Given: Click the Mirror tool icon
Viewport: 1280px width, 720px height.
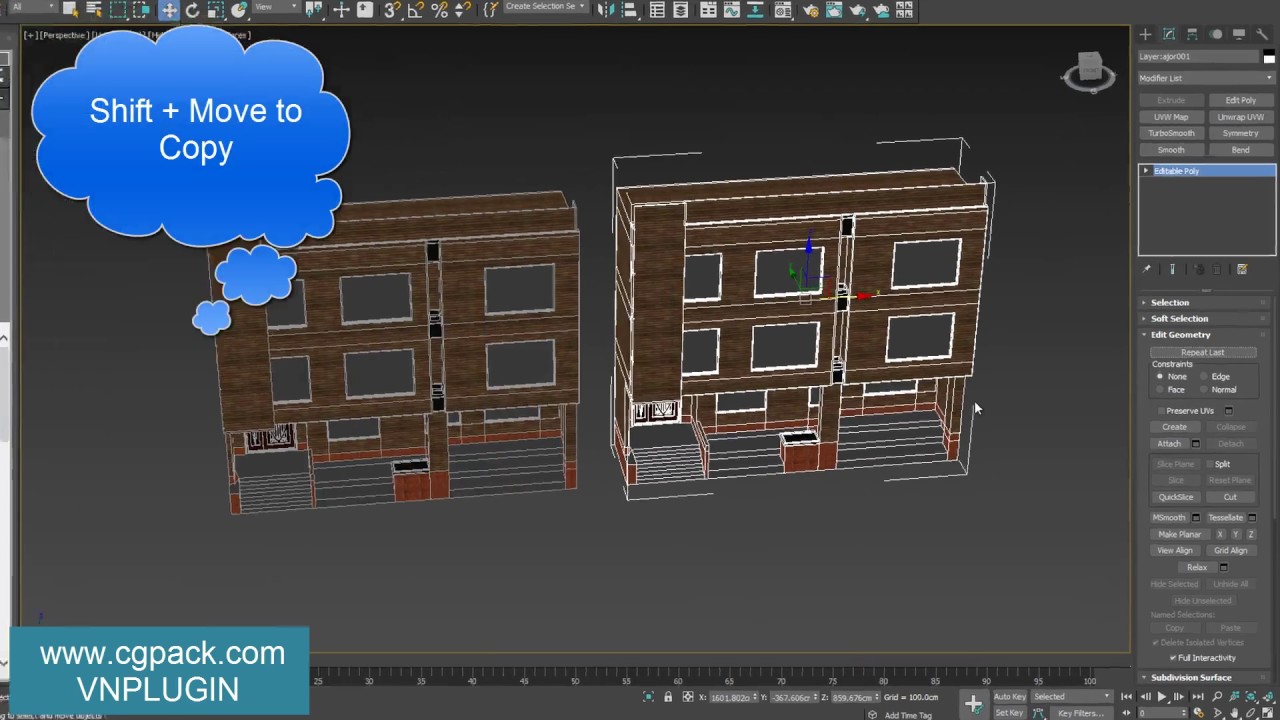Looking at the screenshot, I should 607,10.
